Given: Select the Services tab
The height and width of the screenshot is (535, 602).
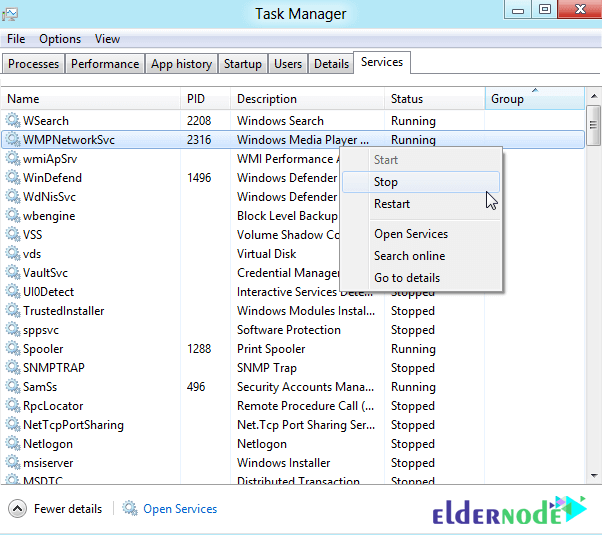Looking at the screenshot, I should [x=382, y=62].
